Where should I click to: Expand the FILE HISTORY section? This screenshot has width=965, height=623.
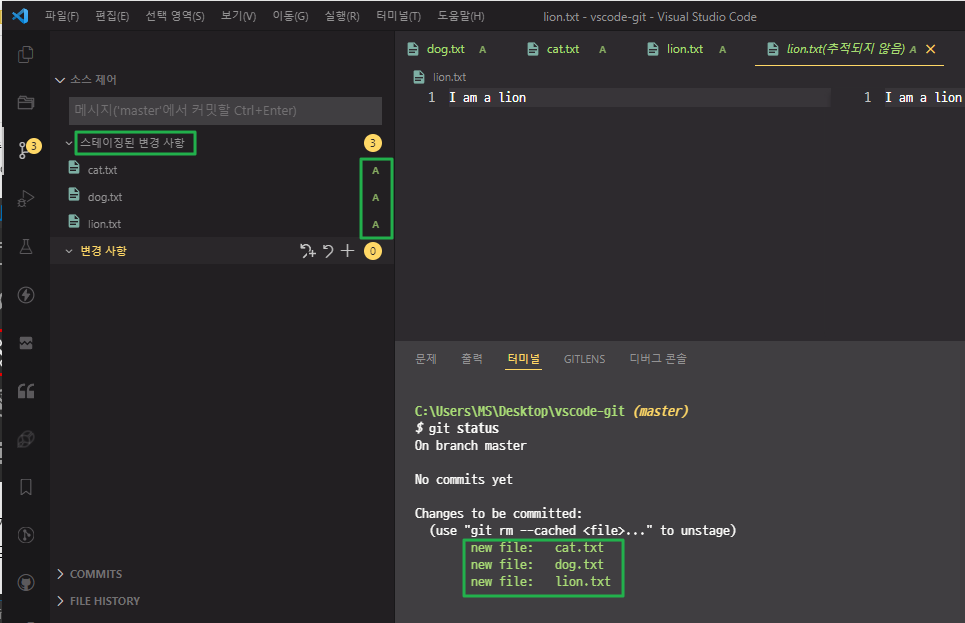(60, 601)
